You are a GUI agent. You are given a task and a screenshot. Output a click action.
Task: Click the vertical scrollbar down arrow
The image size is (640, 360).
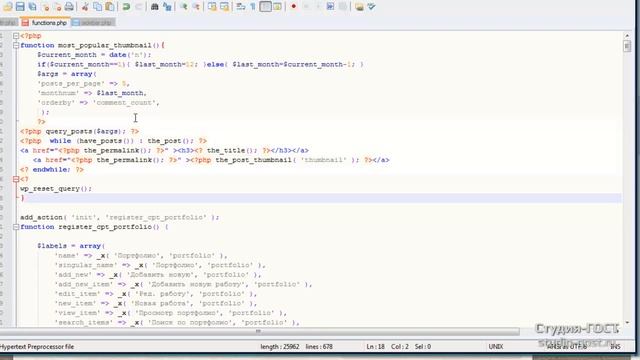pyautogui.click(x=627, y=323)
